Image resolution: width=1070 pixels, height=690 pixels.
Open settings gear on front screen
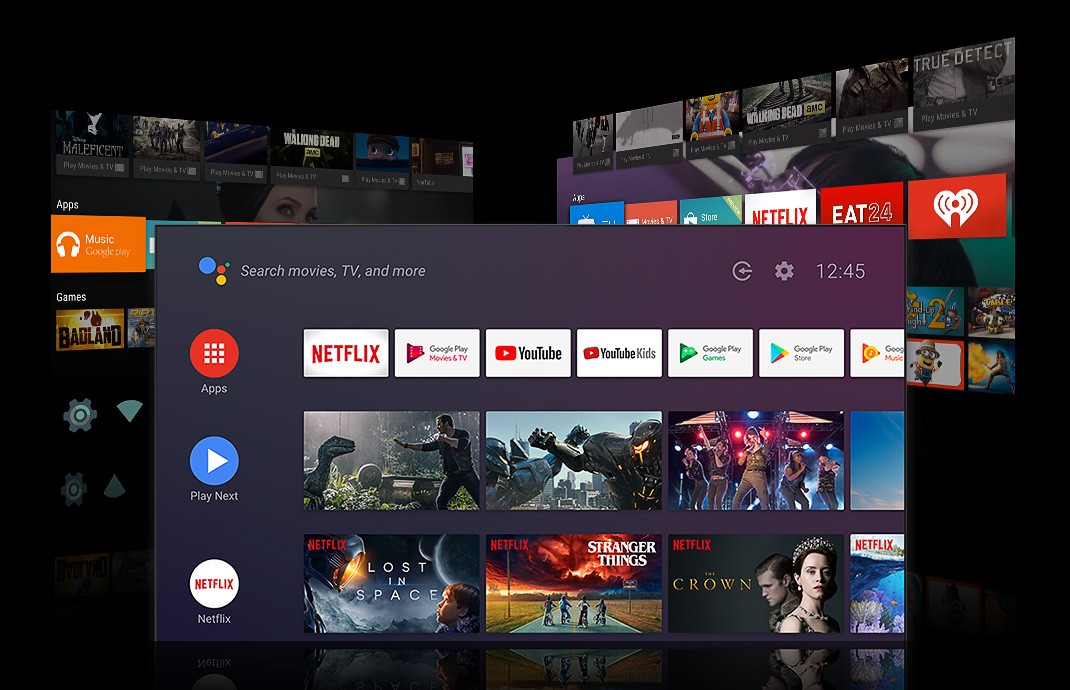(x=784, y=271)
